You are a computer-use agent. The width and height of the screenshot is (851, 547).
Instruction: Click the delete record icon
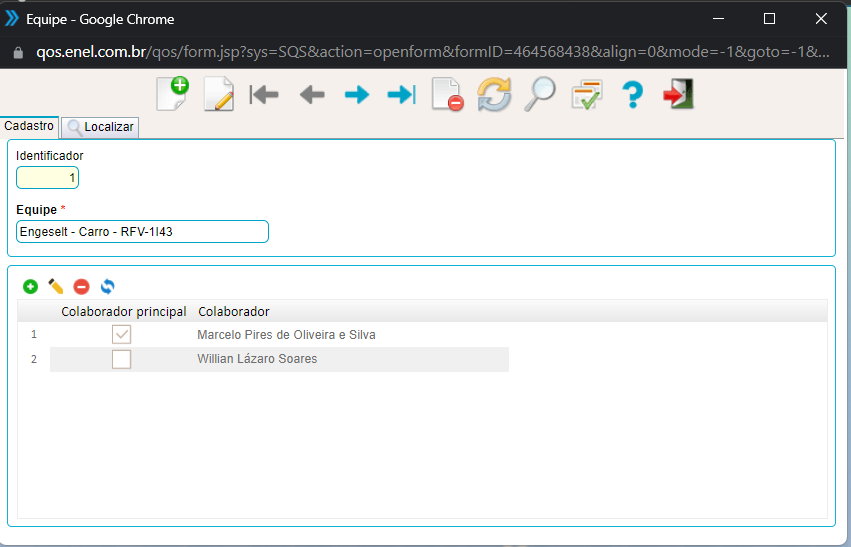[447, 95]
